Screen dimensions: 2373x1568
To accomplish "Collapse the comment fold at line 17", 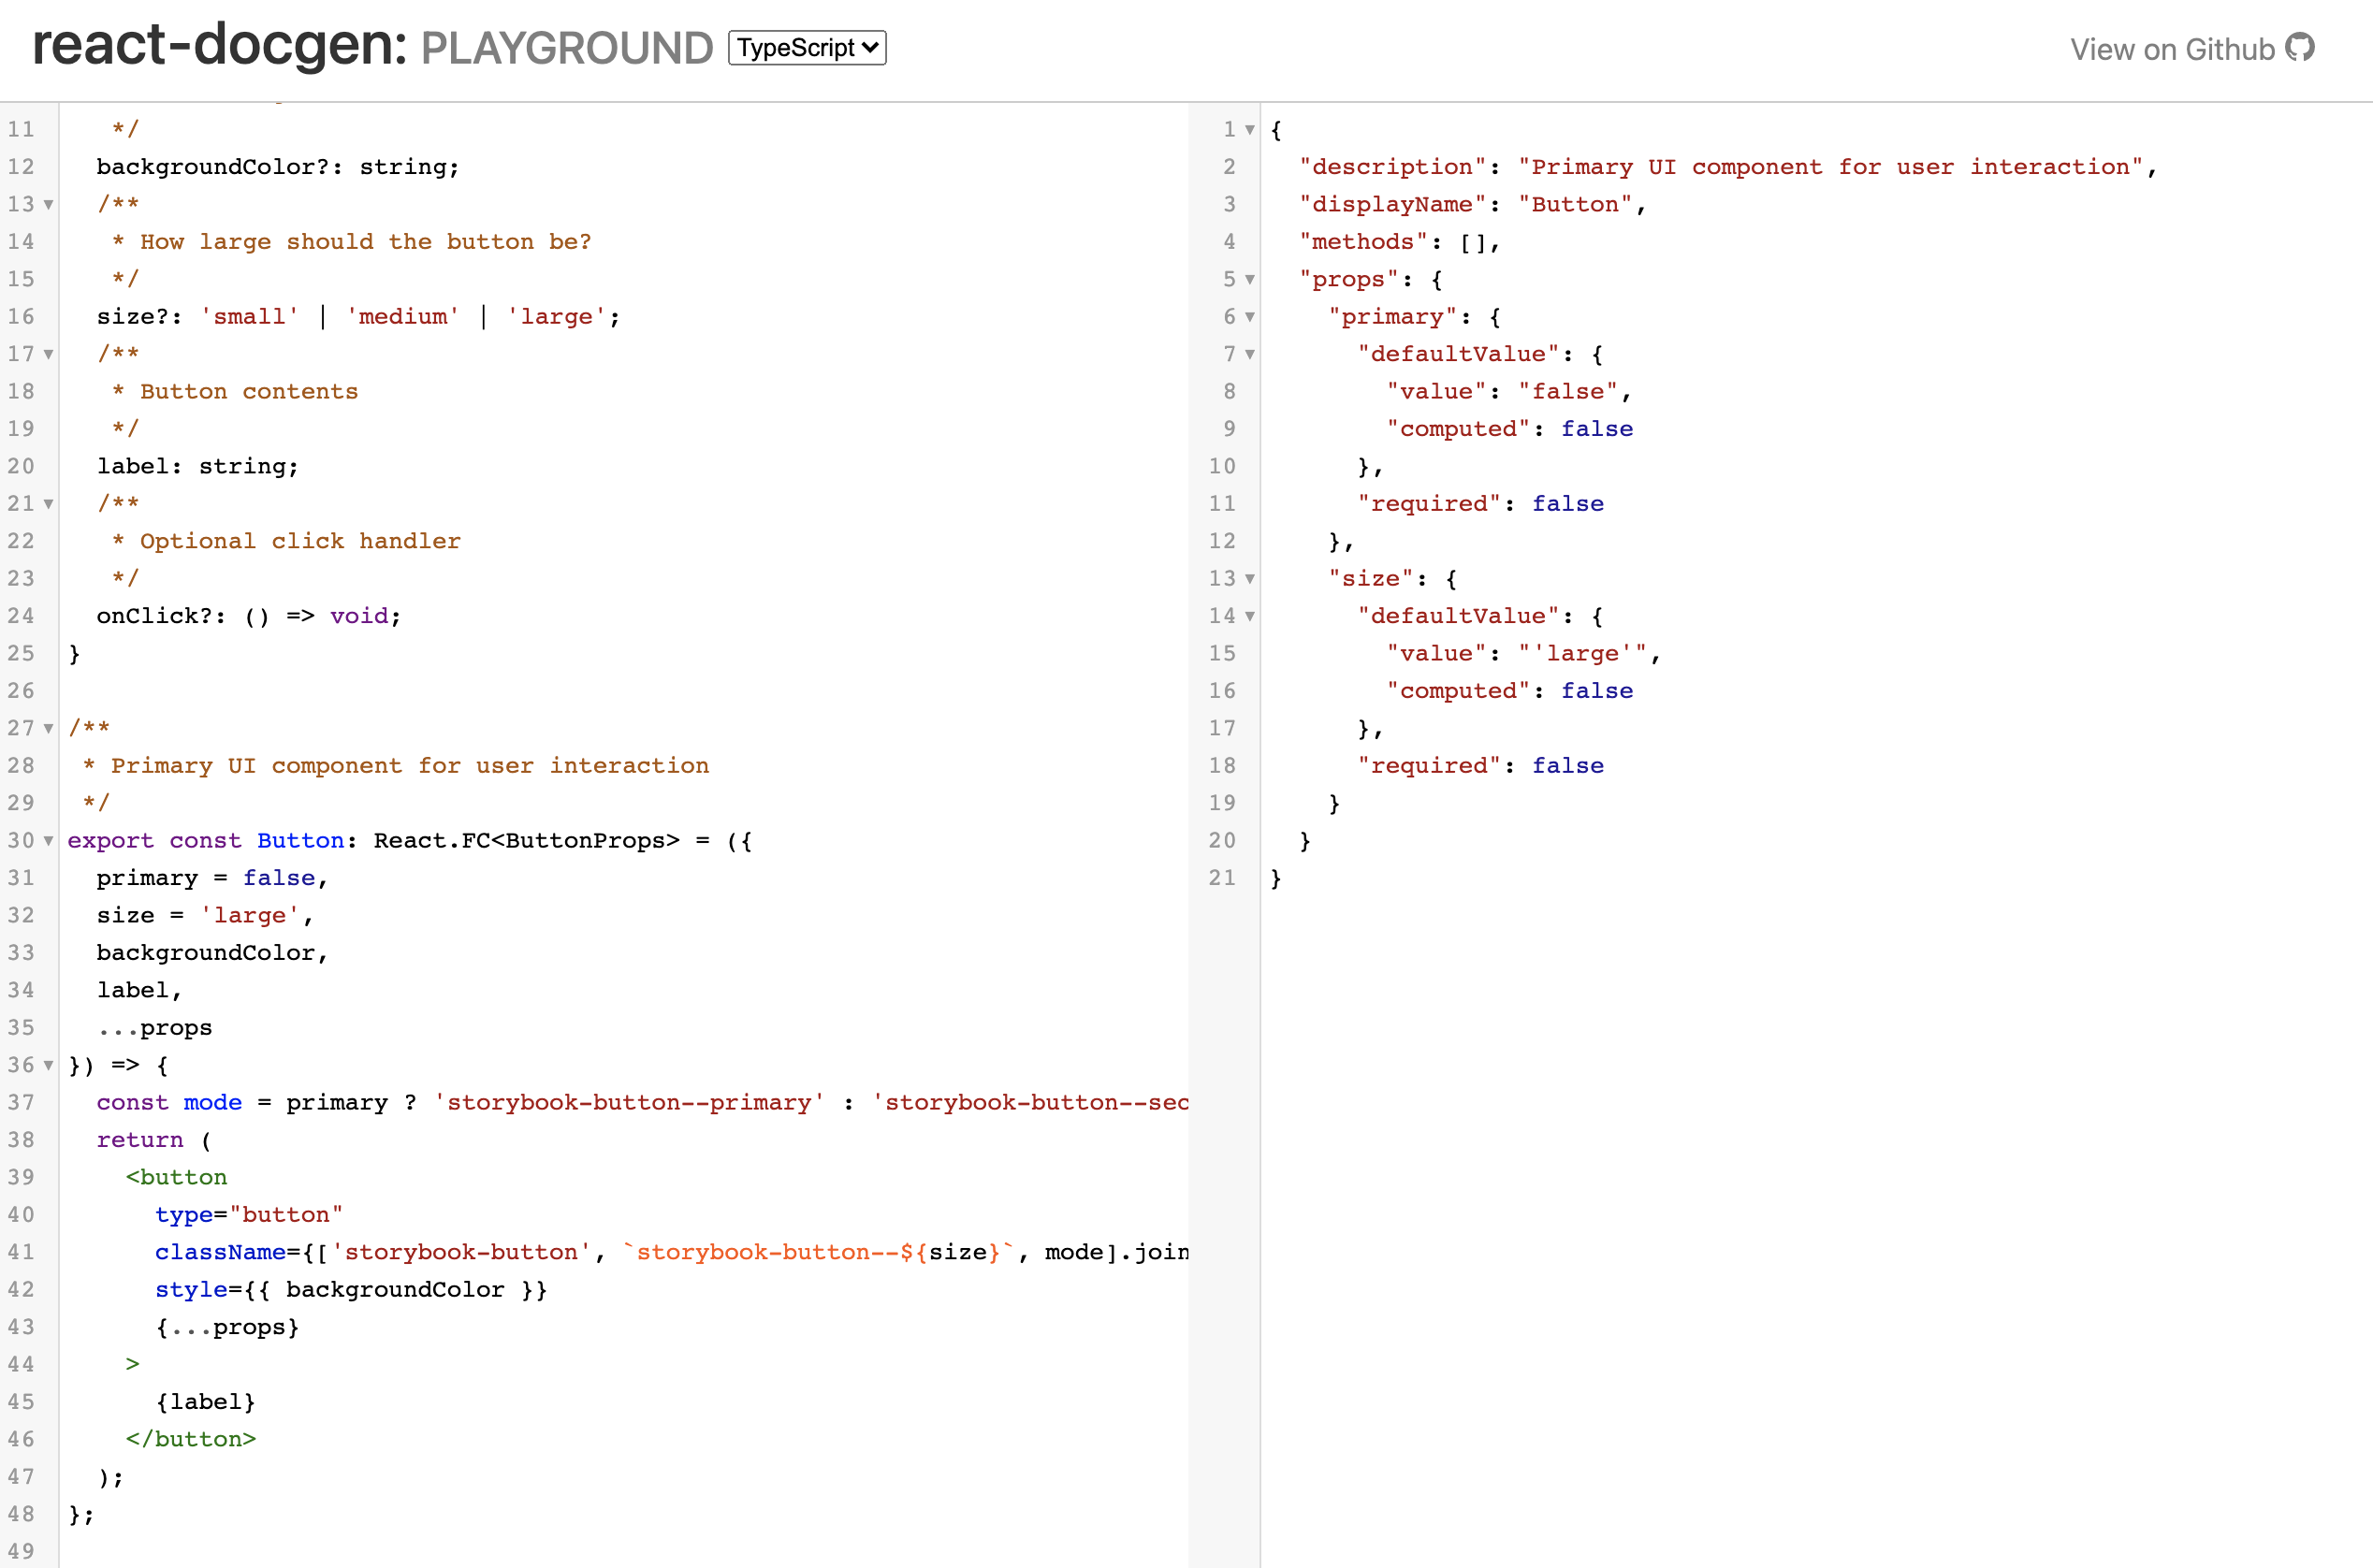I will [48, 355].
